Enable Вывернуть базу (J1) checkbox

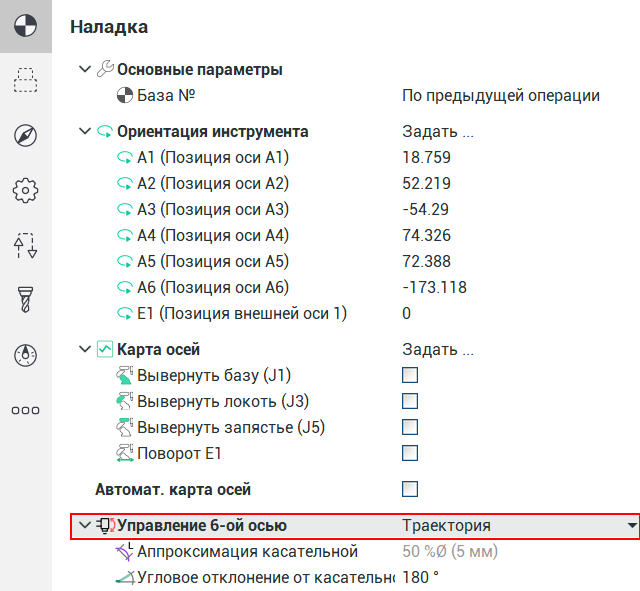click(x=409, y=376)
